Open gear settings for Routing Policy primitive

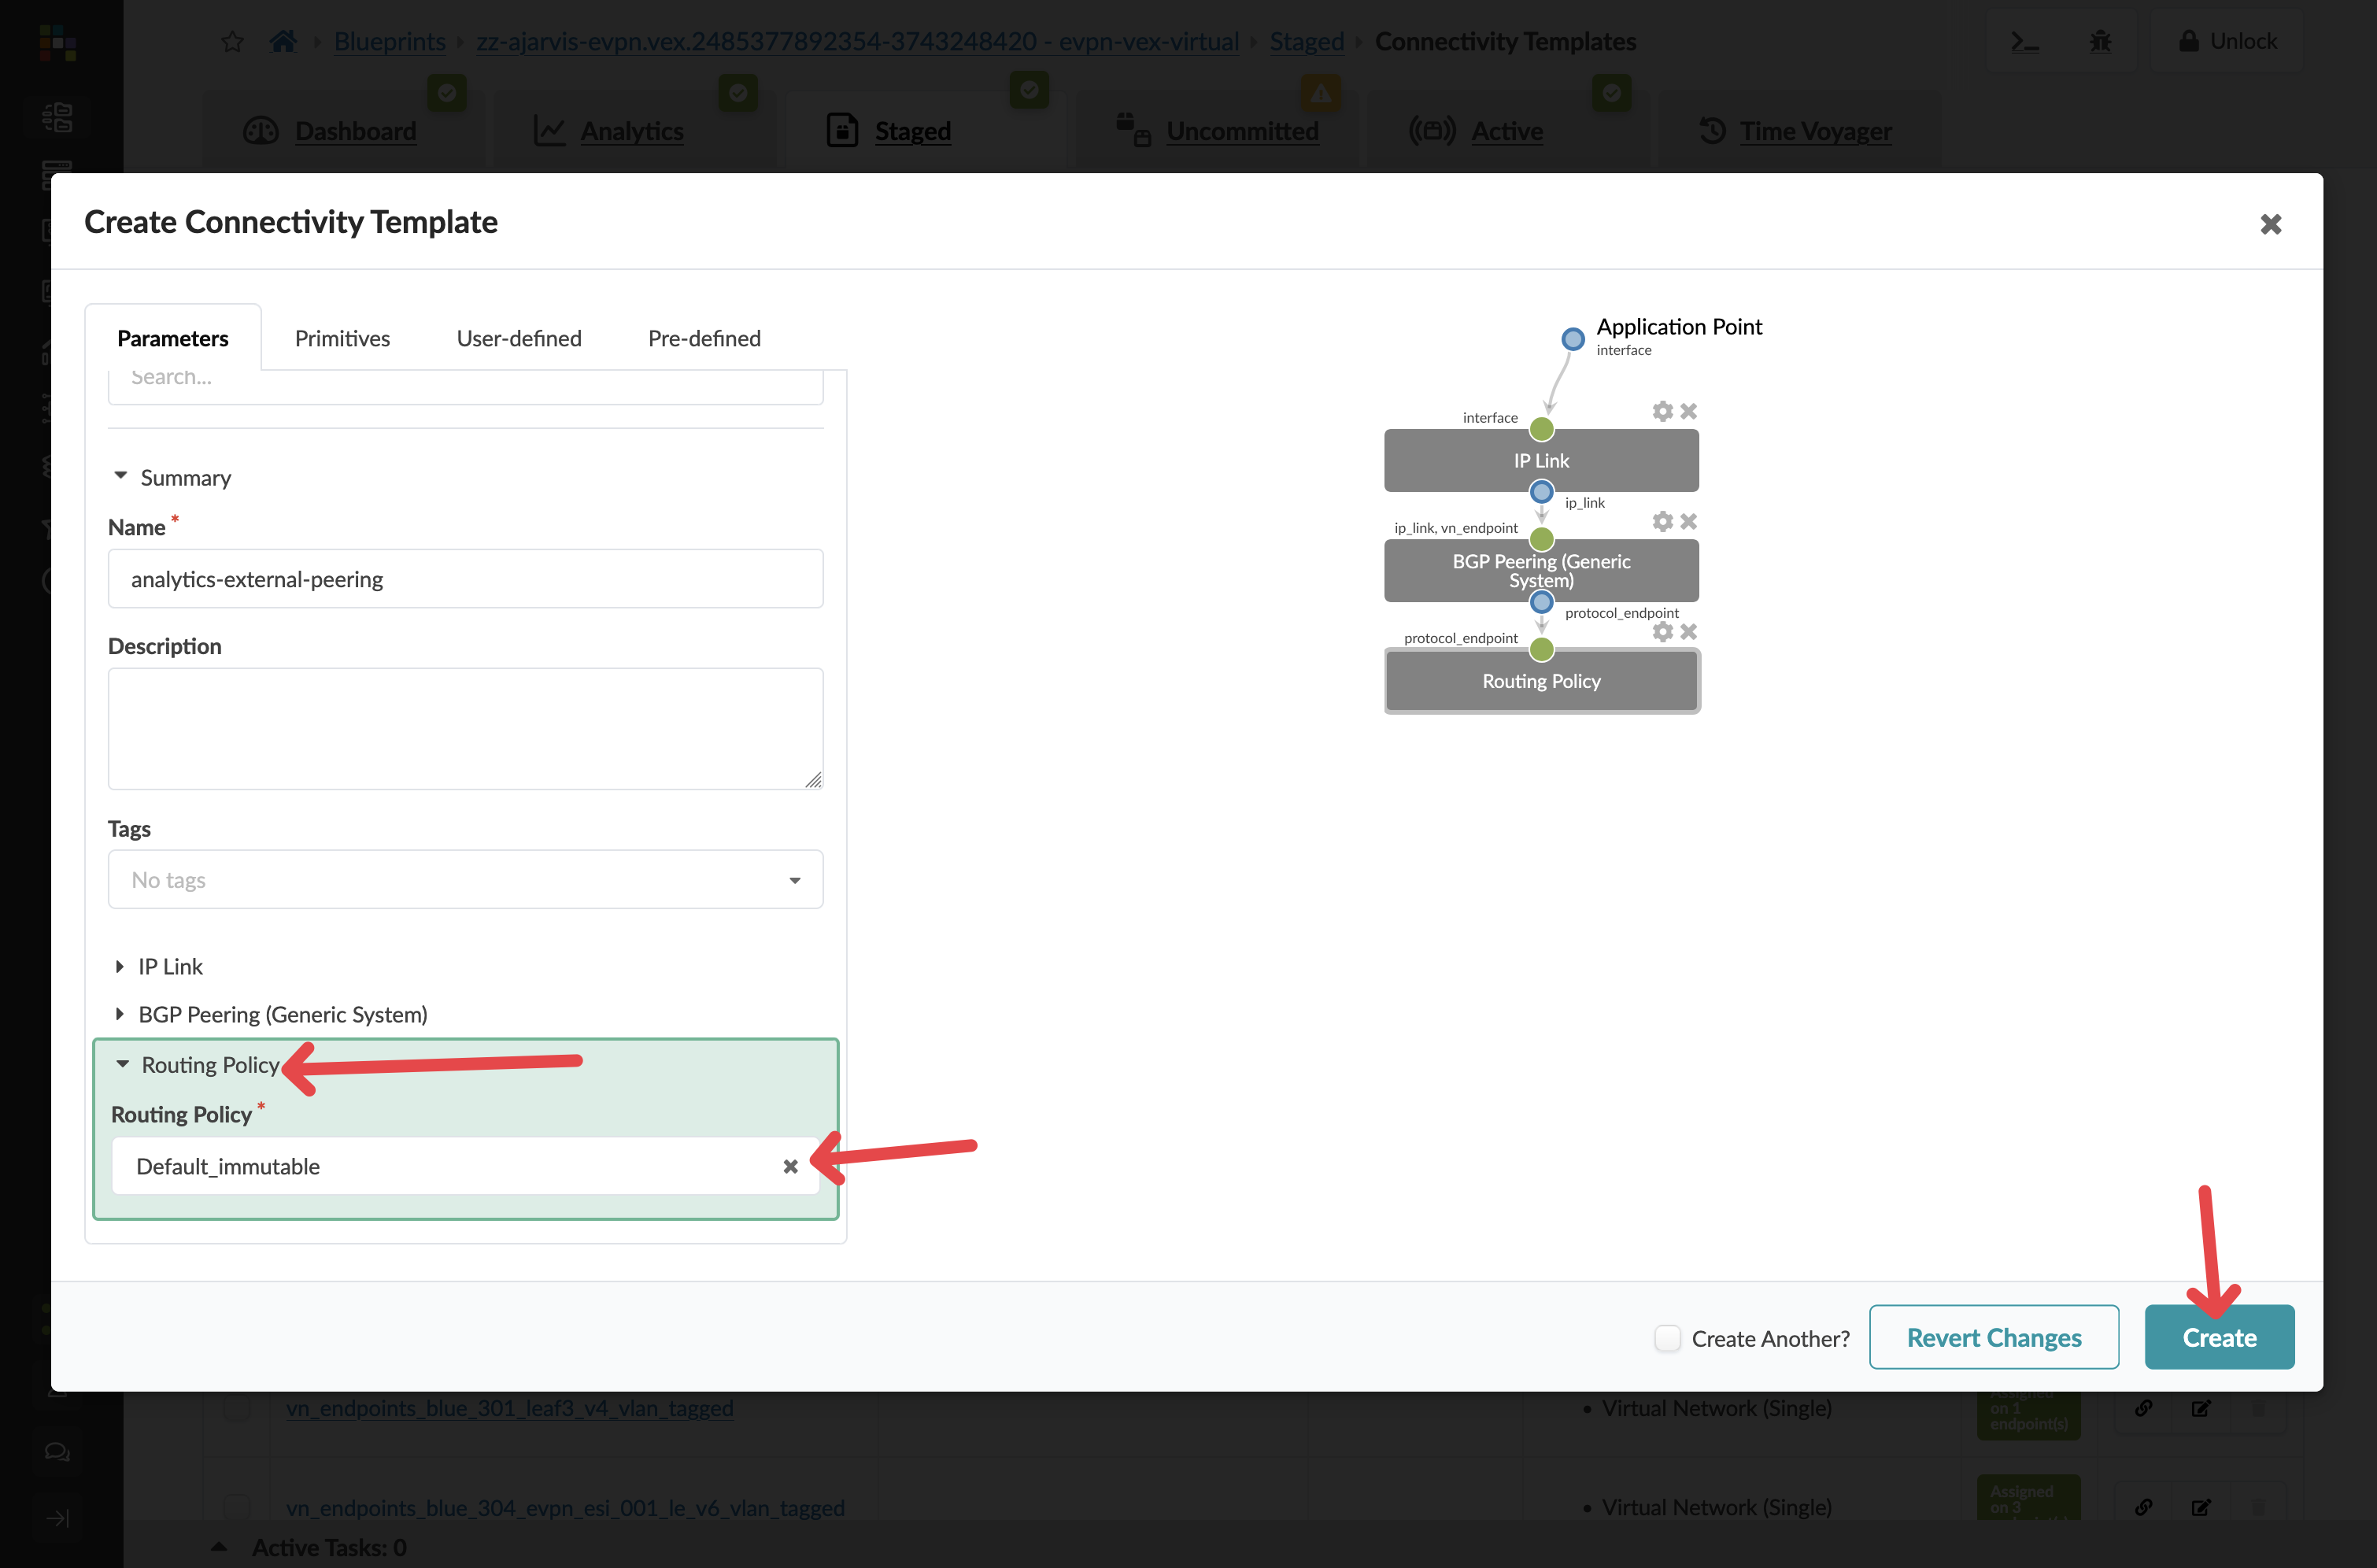[x=1662, y=631]
